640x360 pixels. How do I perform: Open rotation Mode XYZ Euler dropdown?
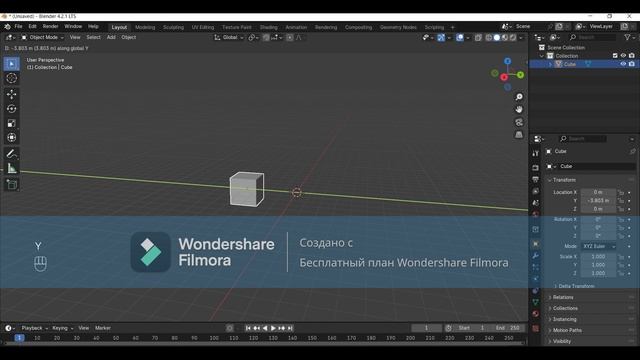point(598,247)
